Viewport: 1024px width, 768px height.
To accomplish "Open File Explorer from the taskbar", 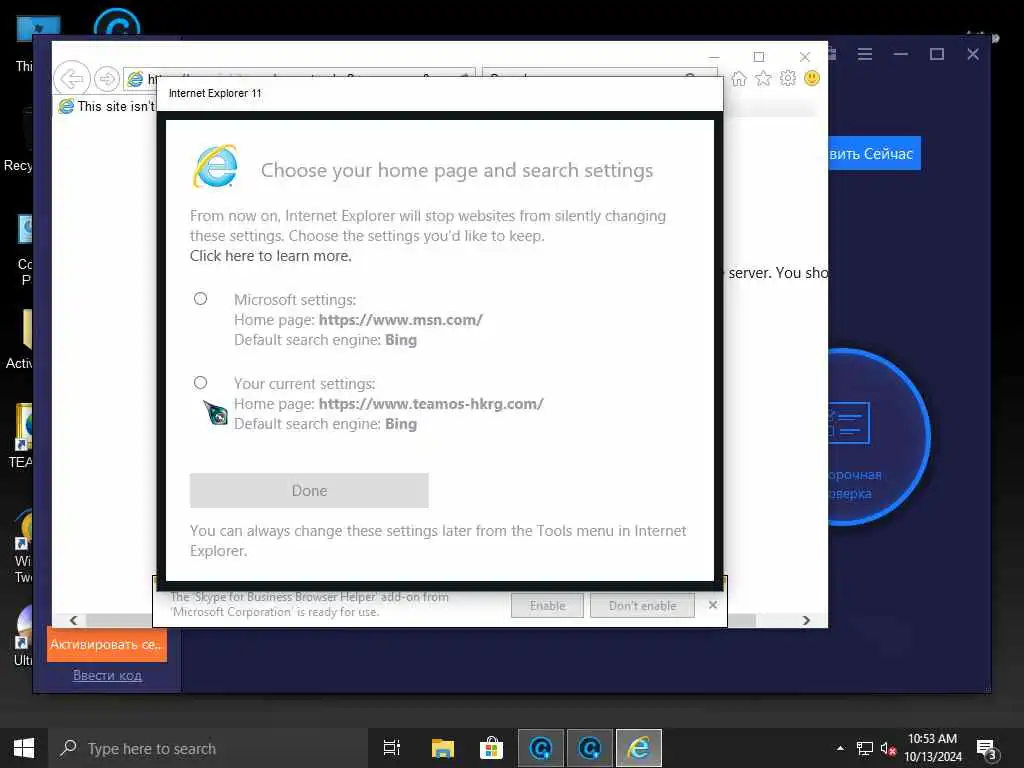I will (x=442, y=748).
